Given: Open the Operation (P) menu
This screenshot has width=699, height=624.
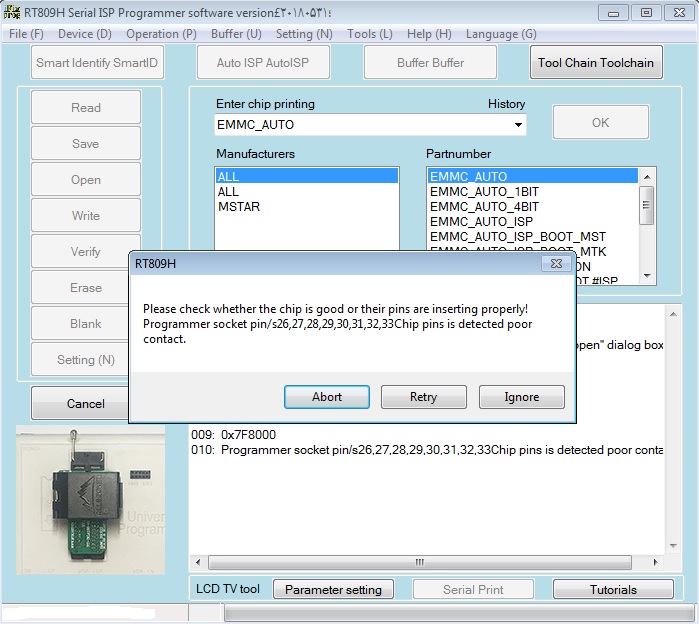Looking at the screenshot, I should pyautogui.click(x=161, y=34).
